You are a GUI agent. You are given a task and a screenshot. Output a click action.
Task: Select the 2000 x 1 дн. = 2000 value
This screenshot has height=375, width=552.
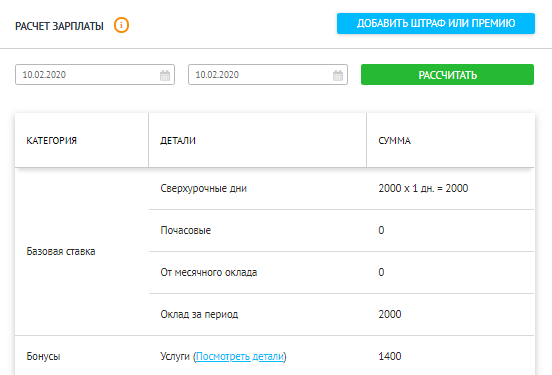[x=423, y=188]
